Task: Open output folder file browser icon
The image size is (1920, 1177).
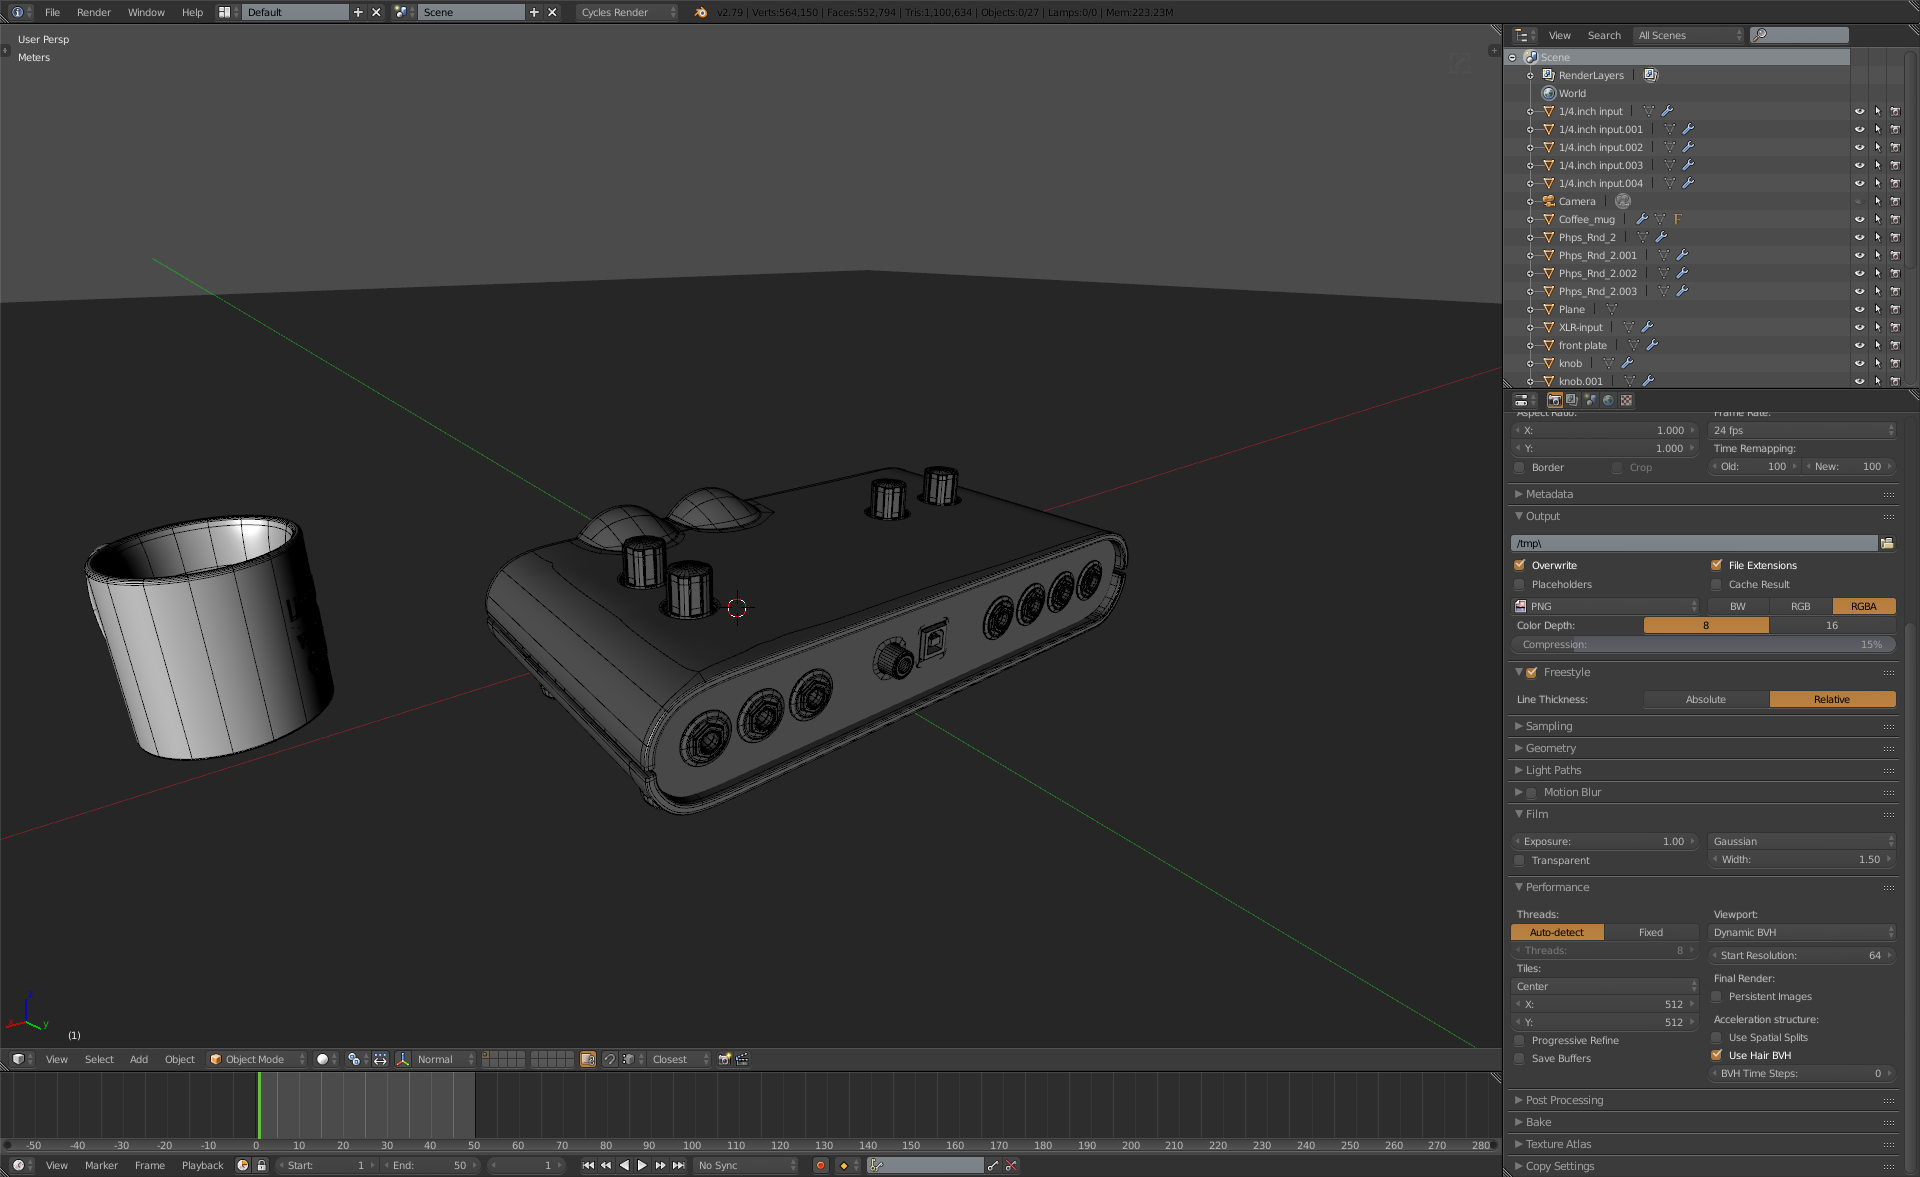Action: point(1887,543)
